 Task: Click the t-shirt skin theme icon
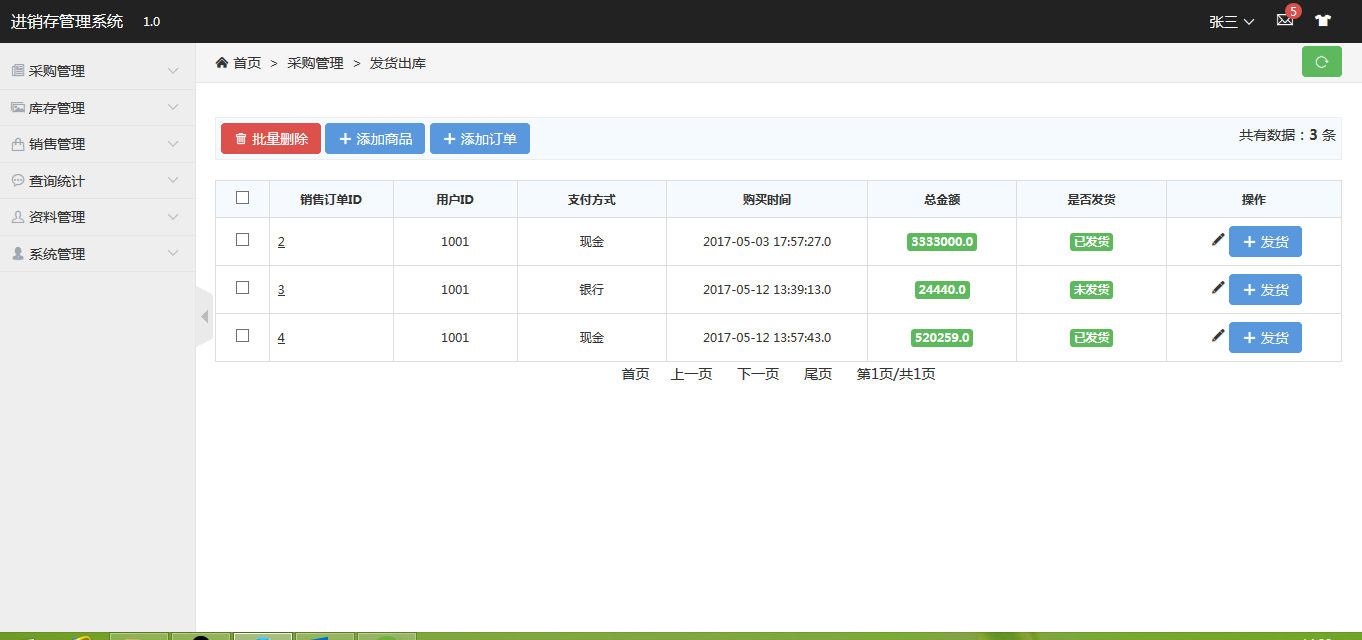pos(1323,20)
